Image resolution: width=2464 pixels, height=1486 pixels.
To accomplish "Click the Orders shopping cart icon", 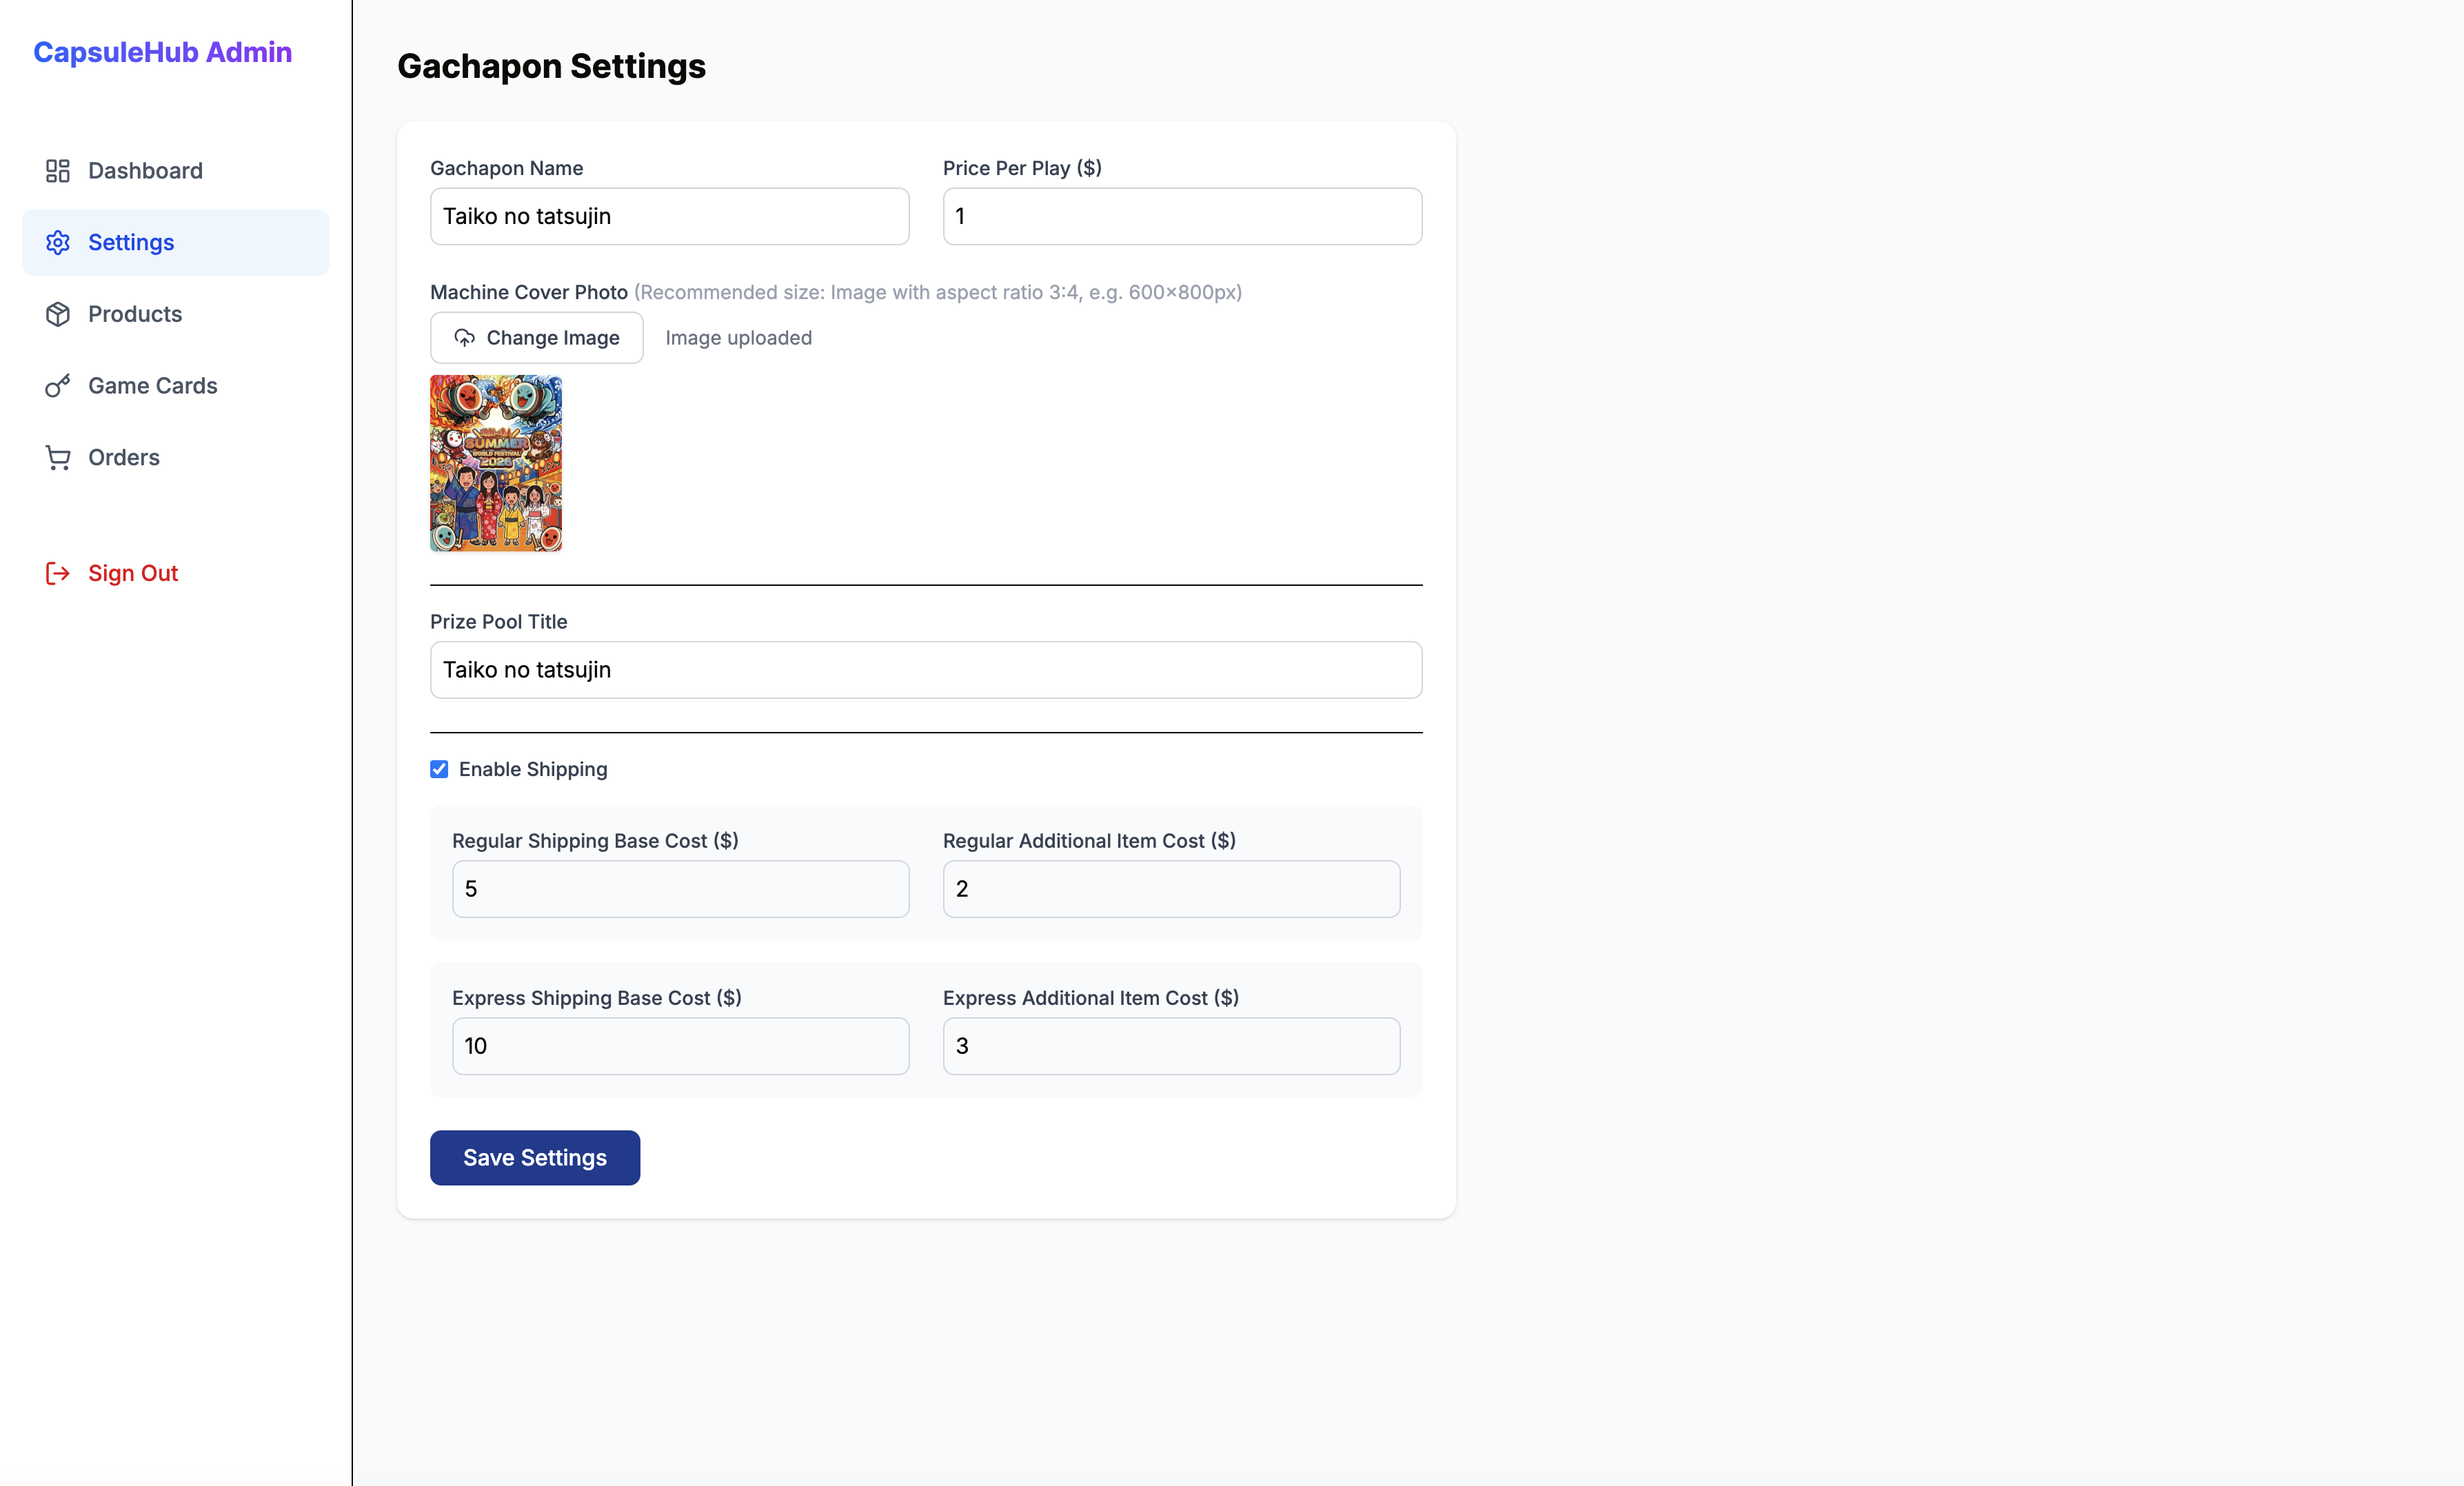I will pos(57,458).
